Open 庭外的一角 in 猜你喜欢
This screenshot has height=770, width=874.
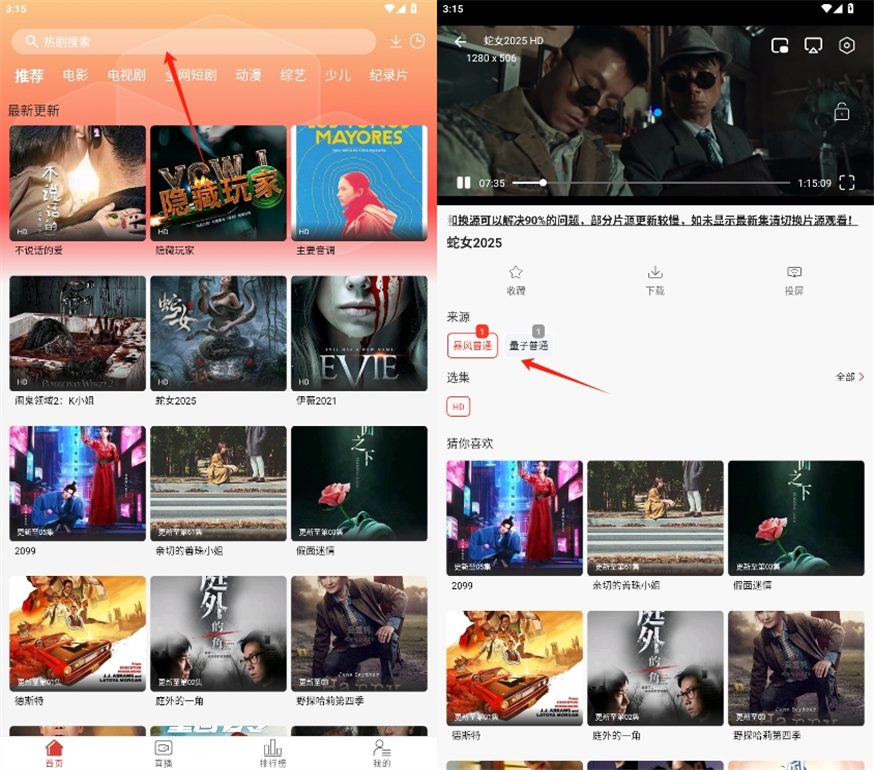pyautogui.click(x=656, y=668)
